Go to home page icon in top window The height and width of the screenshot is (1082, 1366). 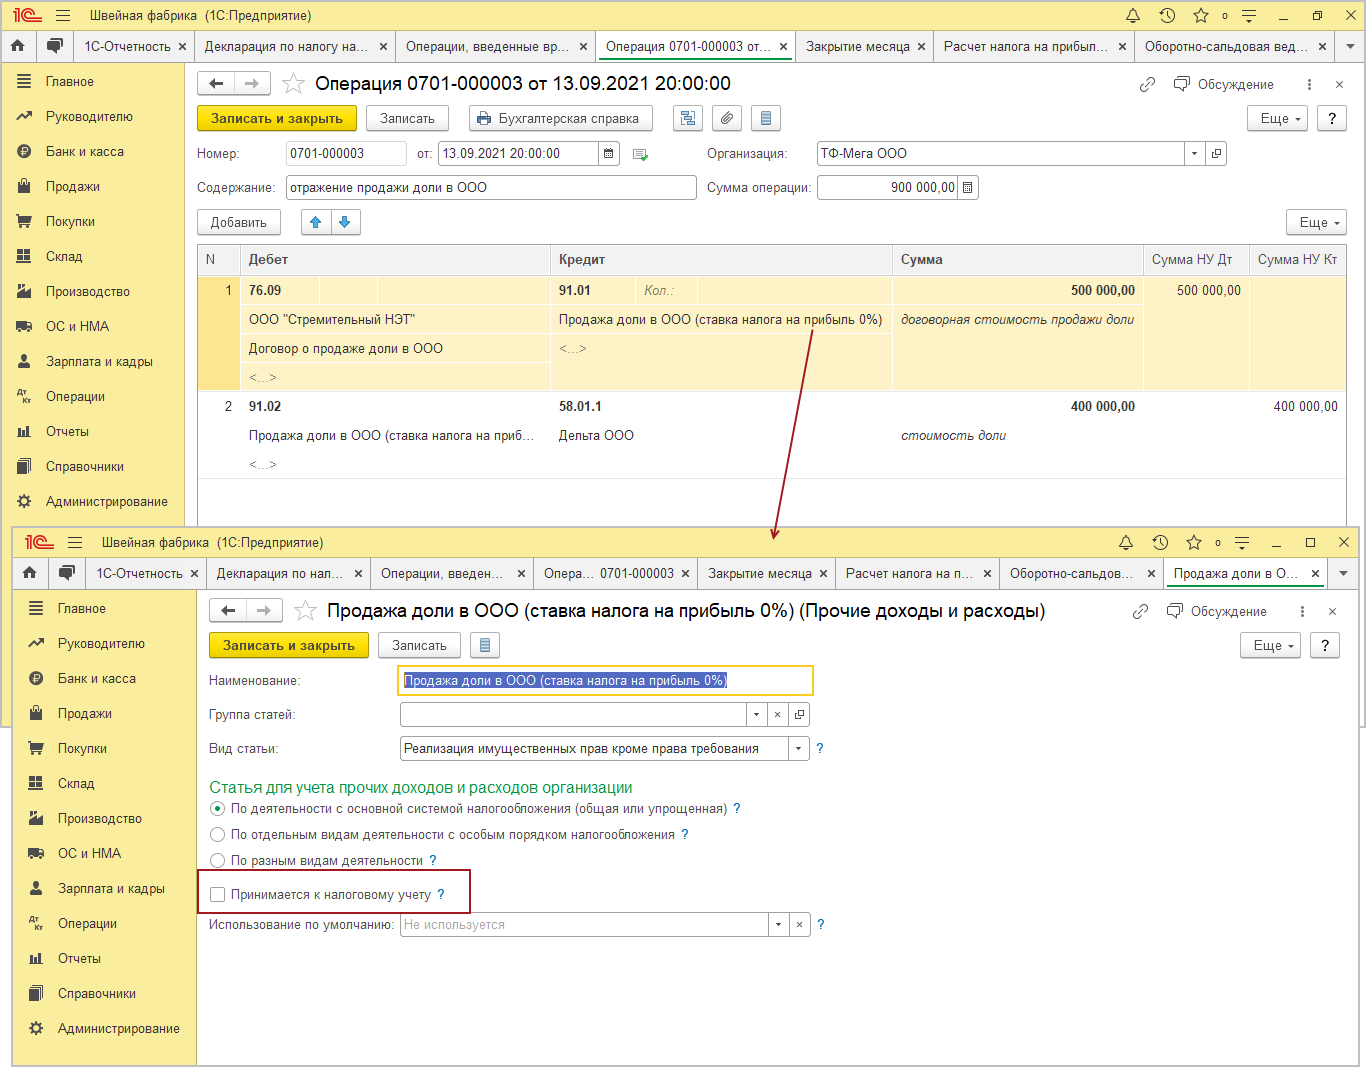click(x=17, y=46)
